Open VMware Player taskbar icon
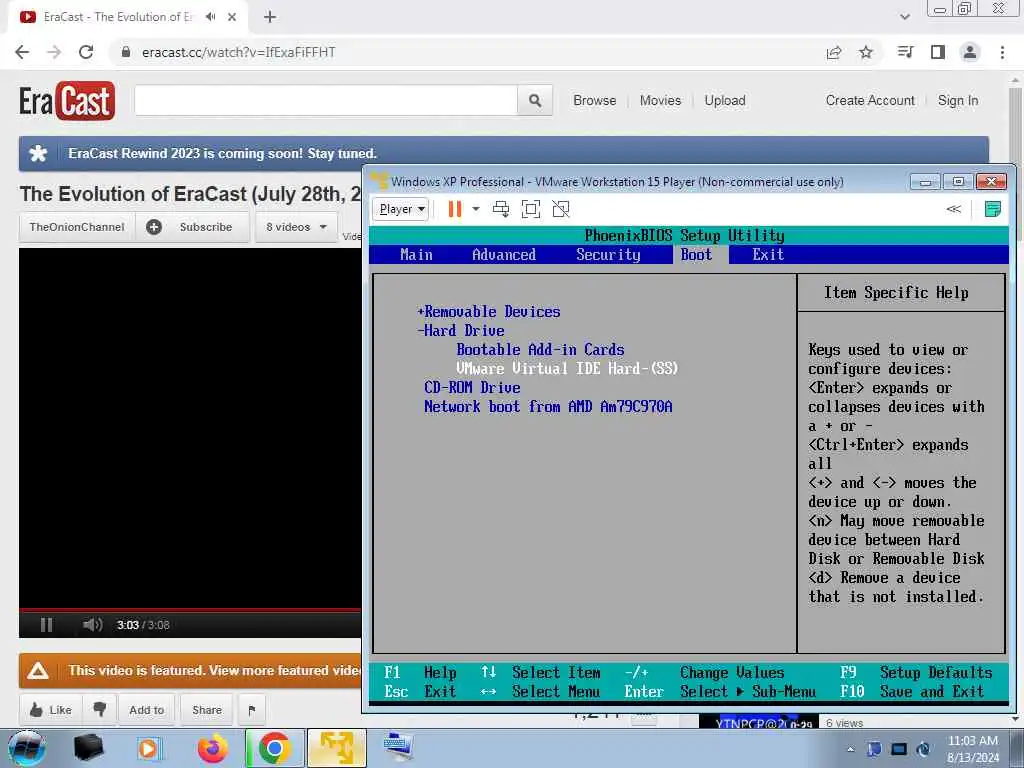This screenshot has height=768, width=1024. point(337,748)
